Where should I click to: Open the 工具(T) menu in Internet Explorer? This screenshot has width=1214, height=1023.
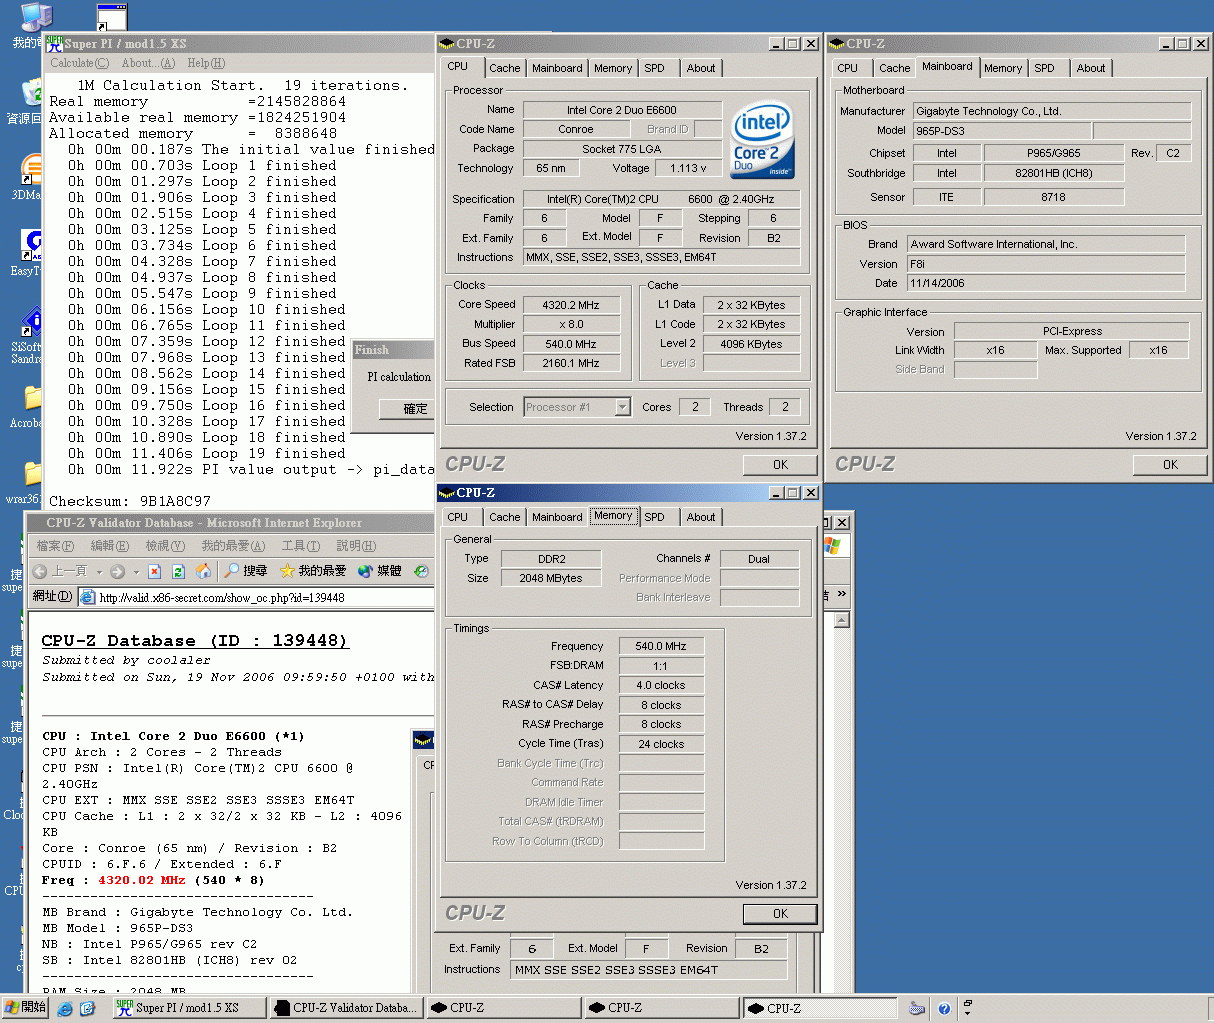click(x=301, y=546)
